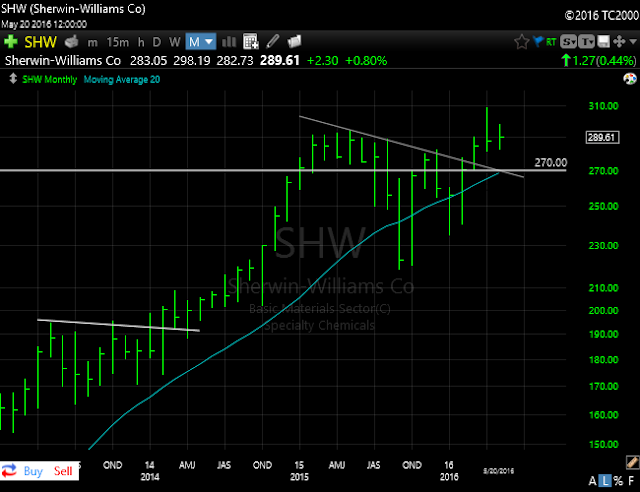Click the add indicator calendar-grid icon

pos(251,41)
